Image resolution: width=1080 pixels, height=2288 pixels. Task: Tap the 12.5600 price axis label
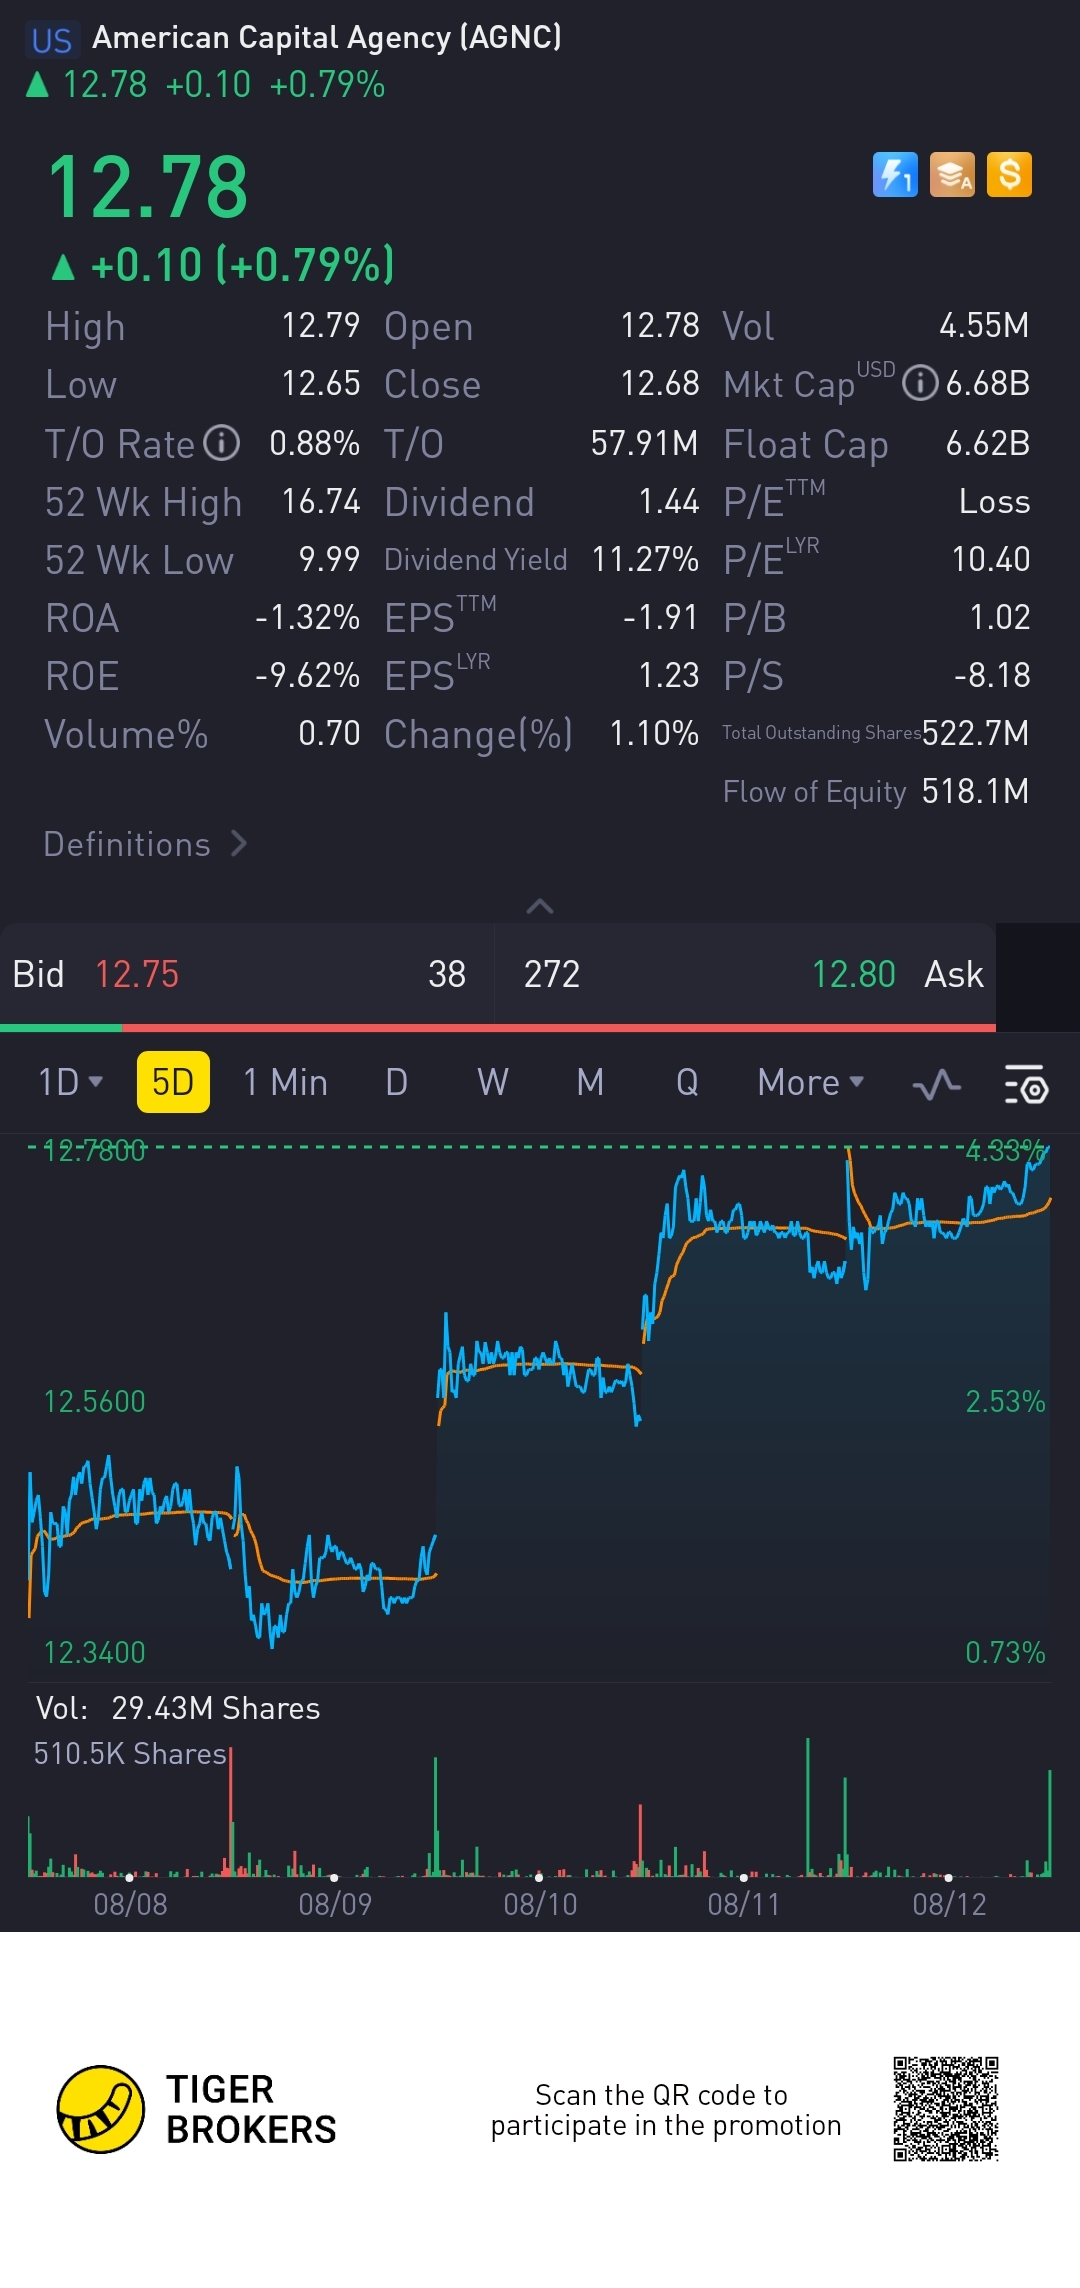94,1401
